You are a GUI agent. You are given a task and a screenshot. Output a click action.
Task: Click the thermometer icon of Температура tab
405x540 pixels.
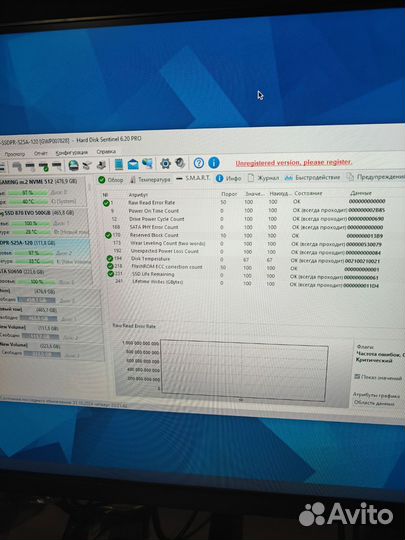click(133, 180)
